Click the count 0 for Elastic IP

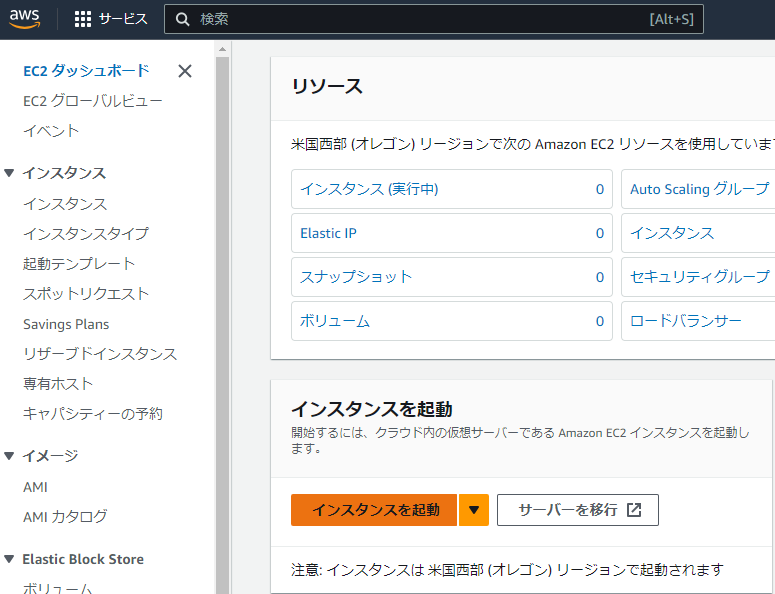click(x=600, y=233)
